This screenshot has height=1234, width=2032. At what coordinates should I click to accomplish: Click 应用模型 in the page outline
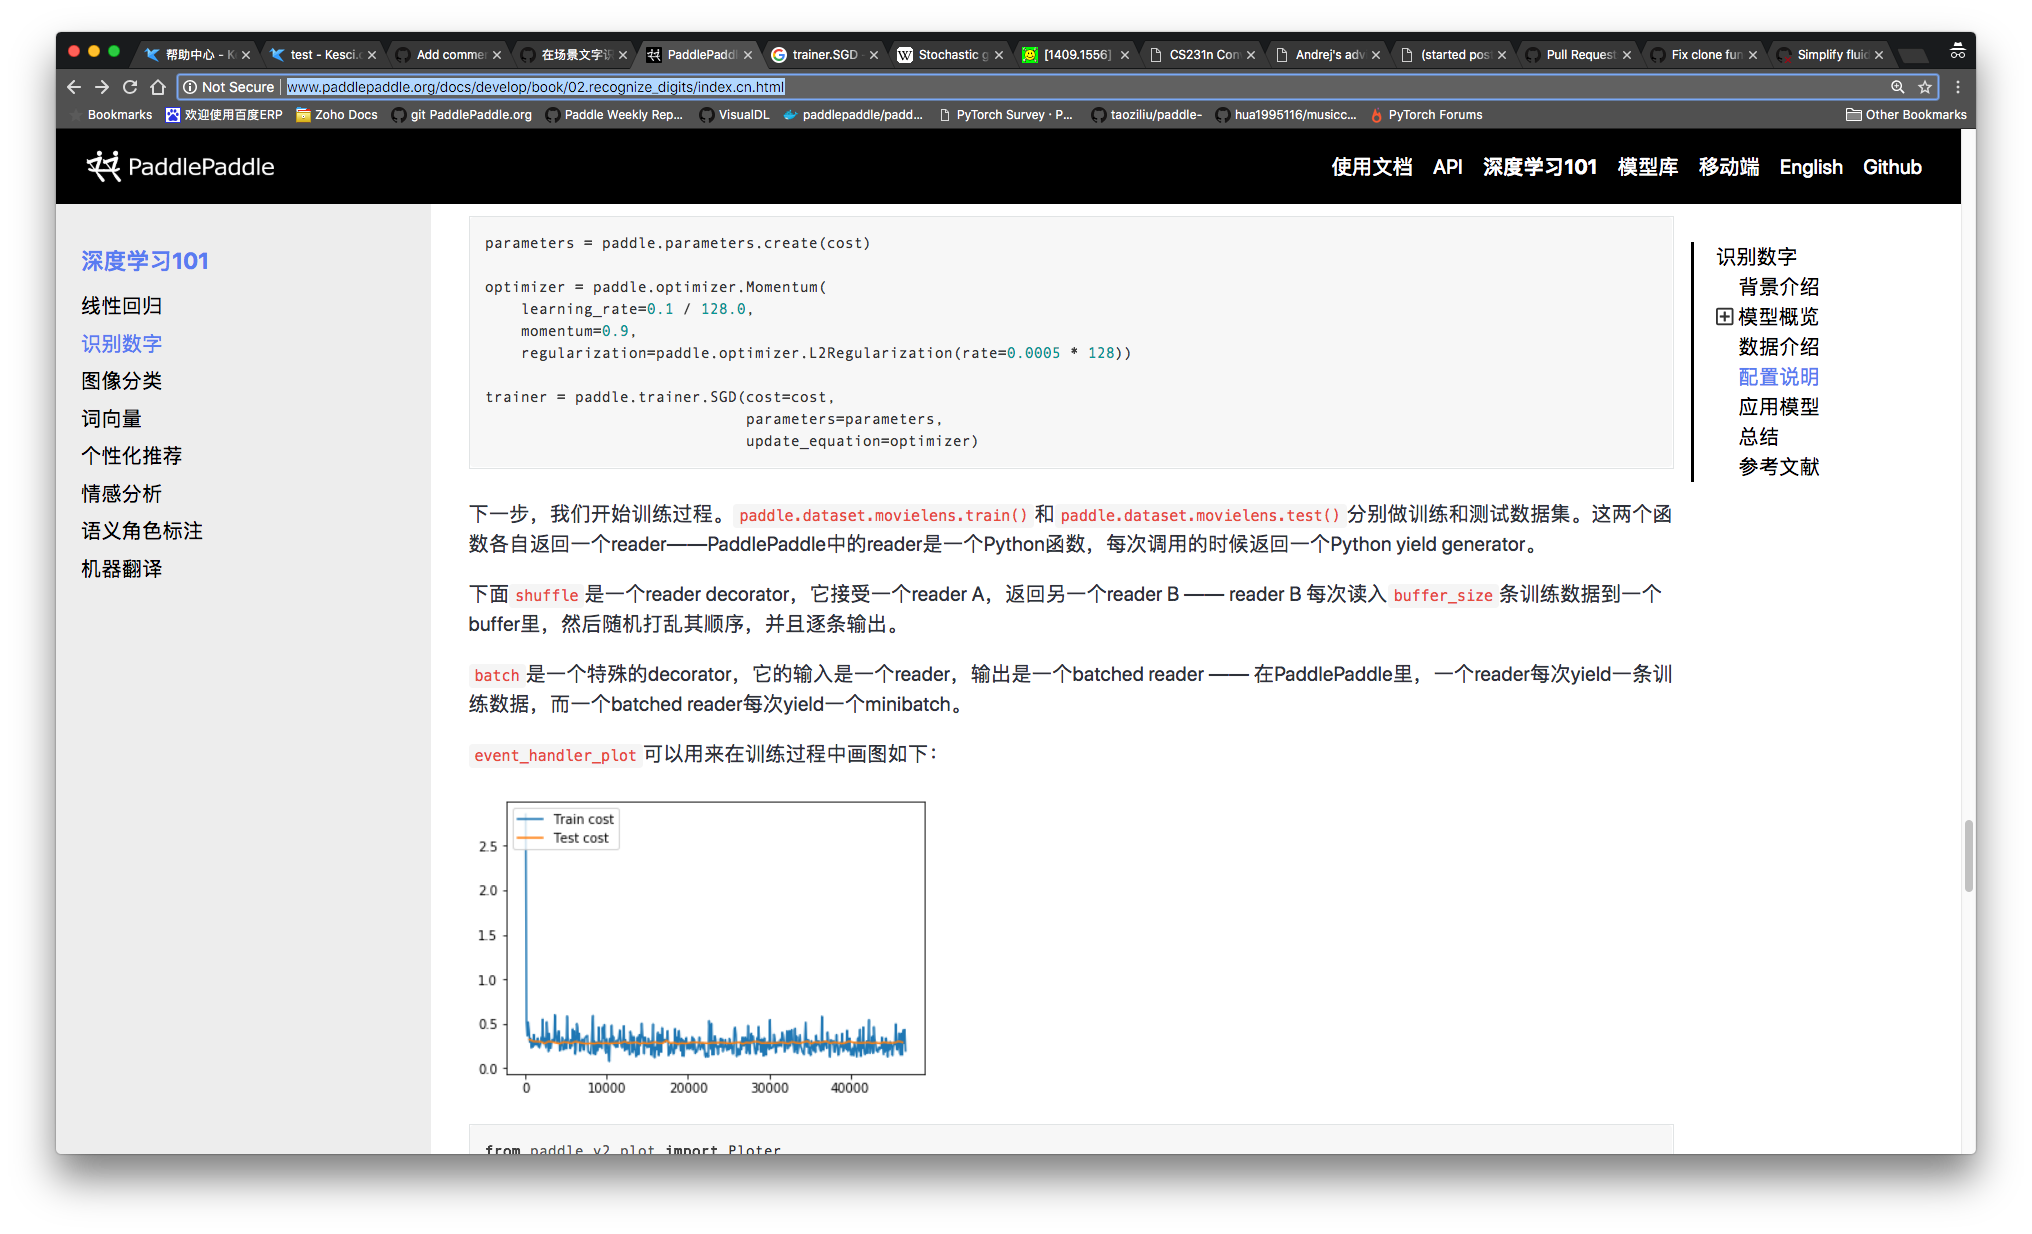click(1778, 407)
